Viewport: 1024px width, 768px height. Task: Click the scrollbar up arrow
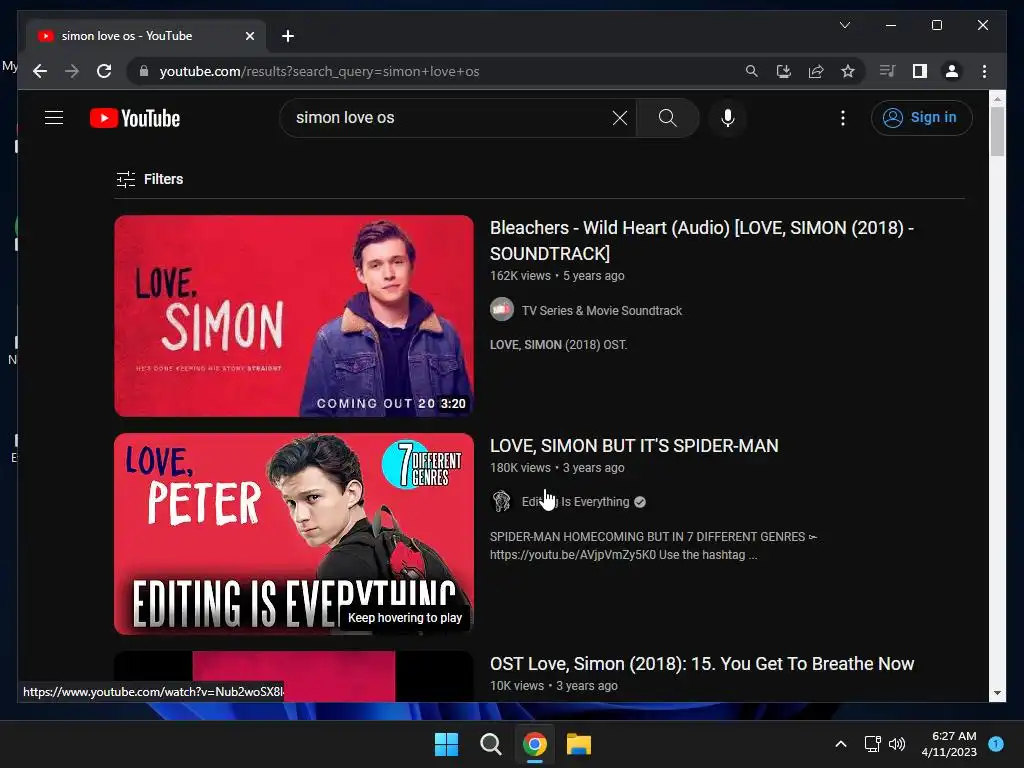tap(997, 99)
